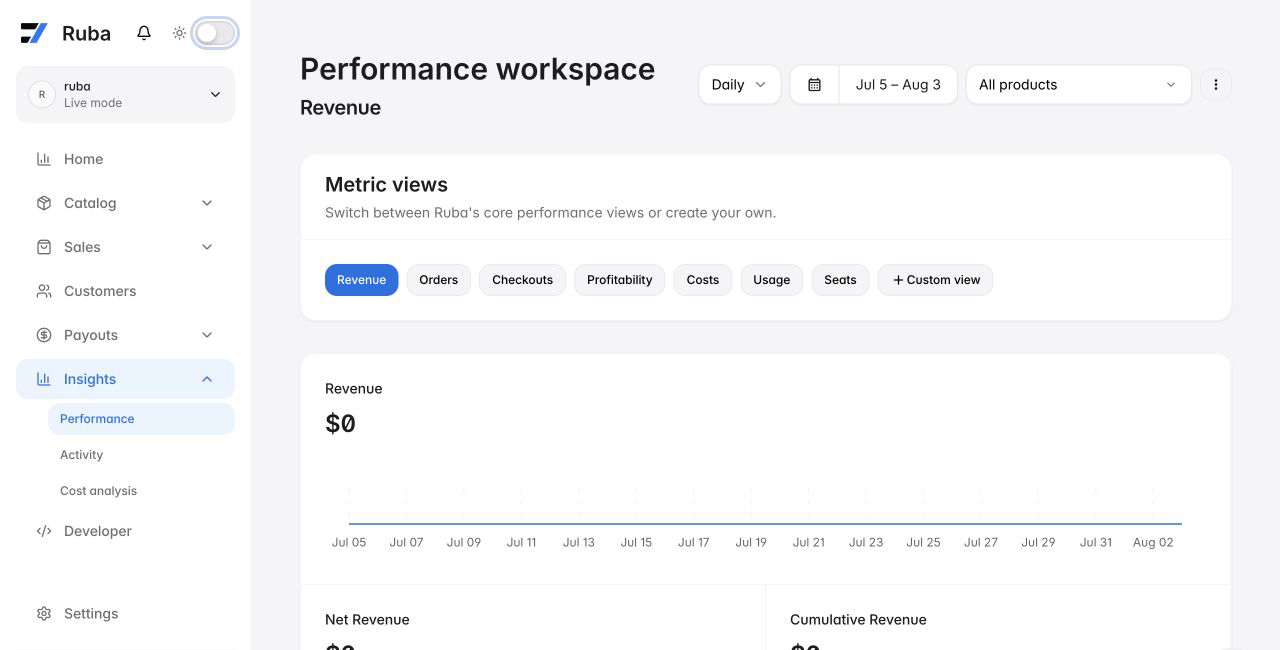This screenshot has height=650, width=1280.
Task: Click the Developer code brackets icon
Action: tap(44, 531)
